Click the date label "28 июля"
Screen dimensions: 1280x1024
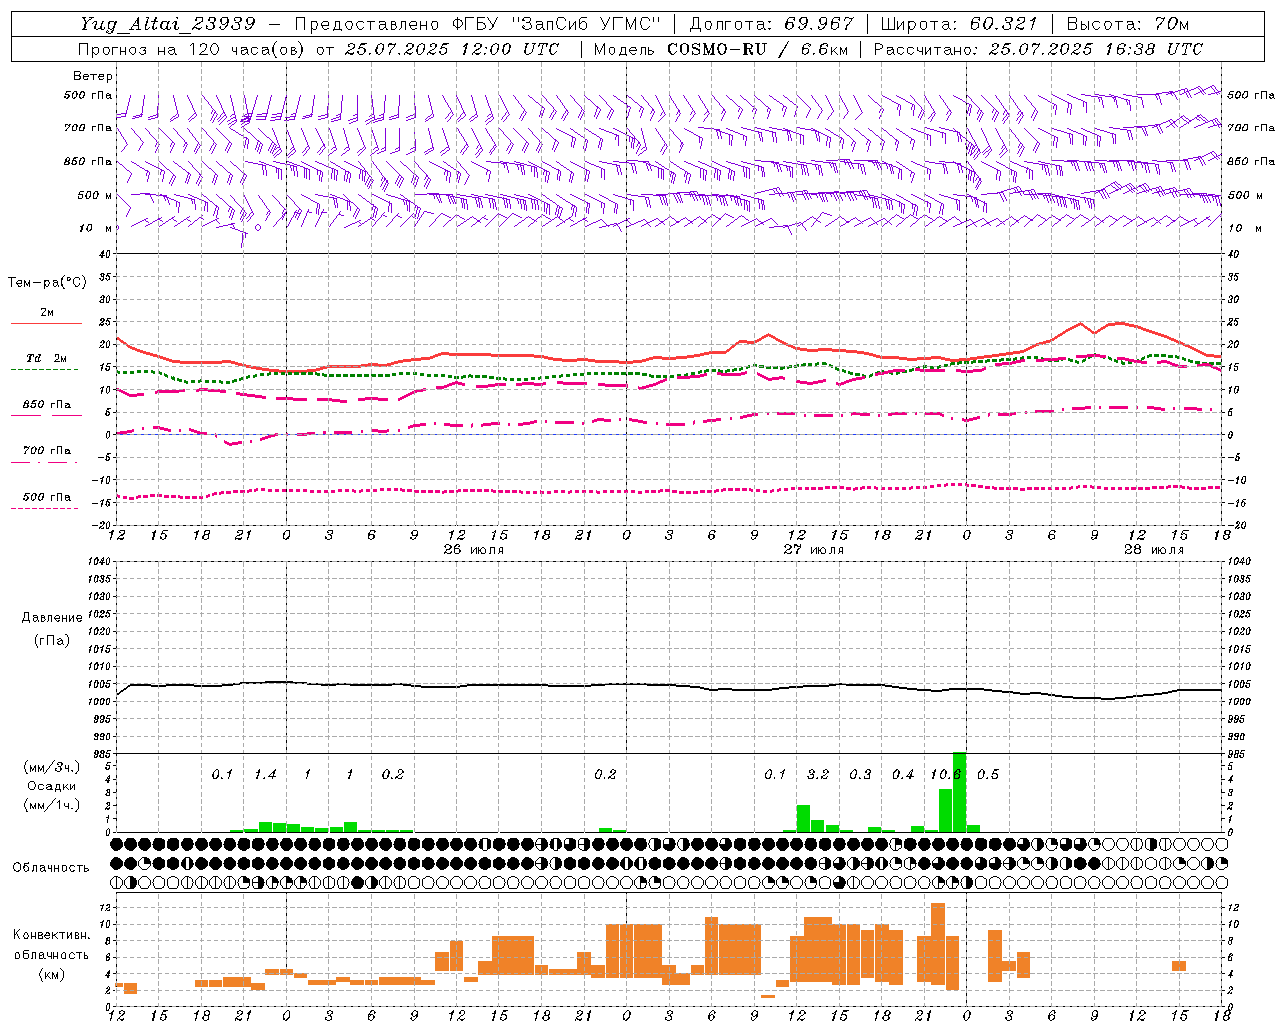(x=1154, y=550)
